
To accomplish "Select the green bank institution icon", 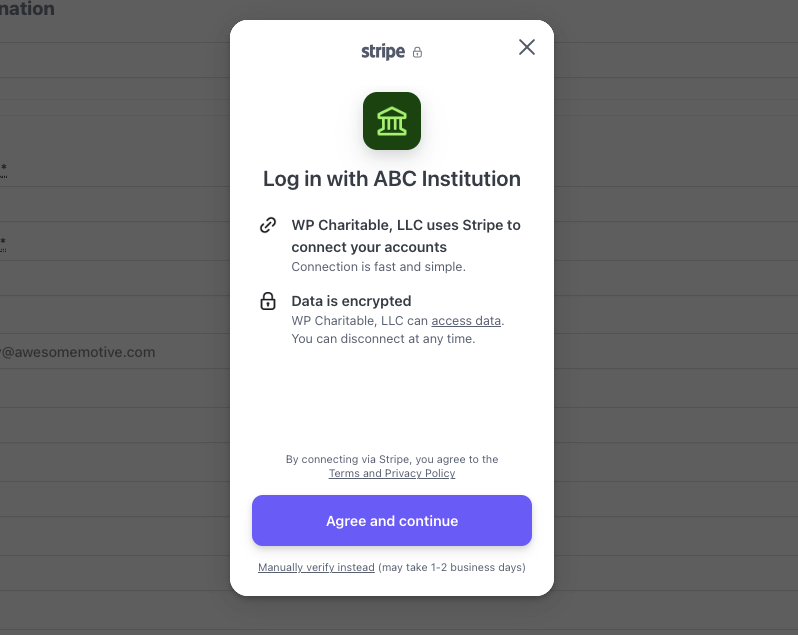I will (x=392, y=121).
